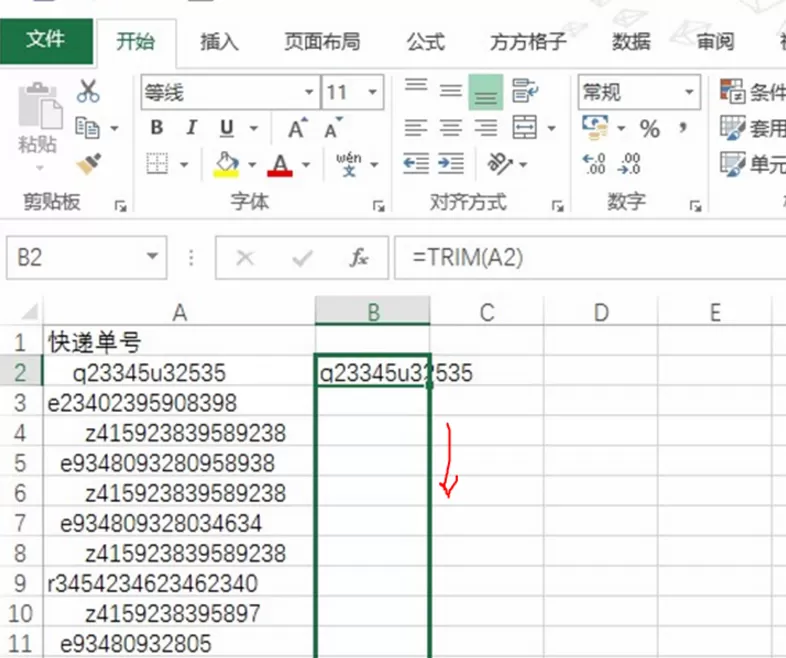Align text left
The width and height of the screenshot is (786, 658).
point(416,128)
